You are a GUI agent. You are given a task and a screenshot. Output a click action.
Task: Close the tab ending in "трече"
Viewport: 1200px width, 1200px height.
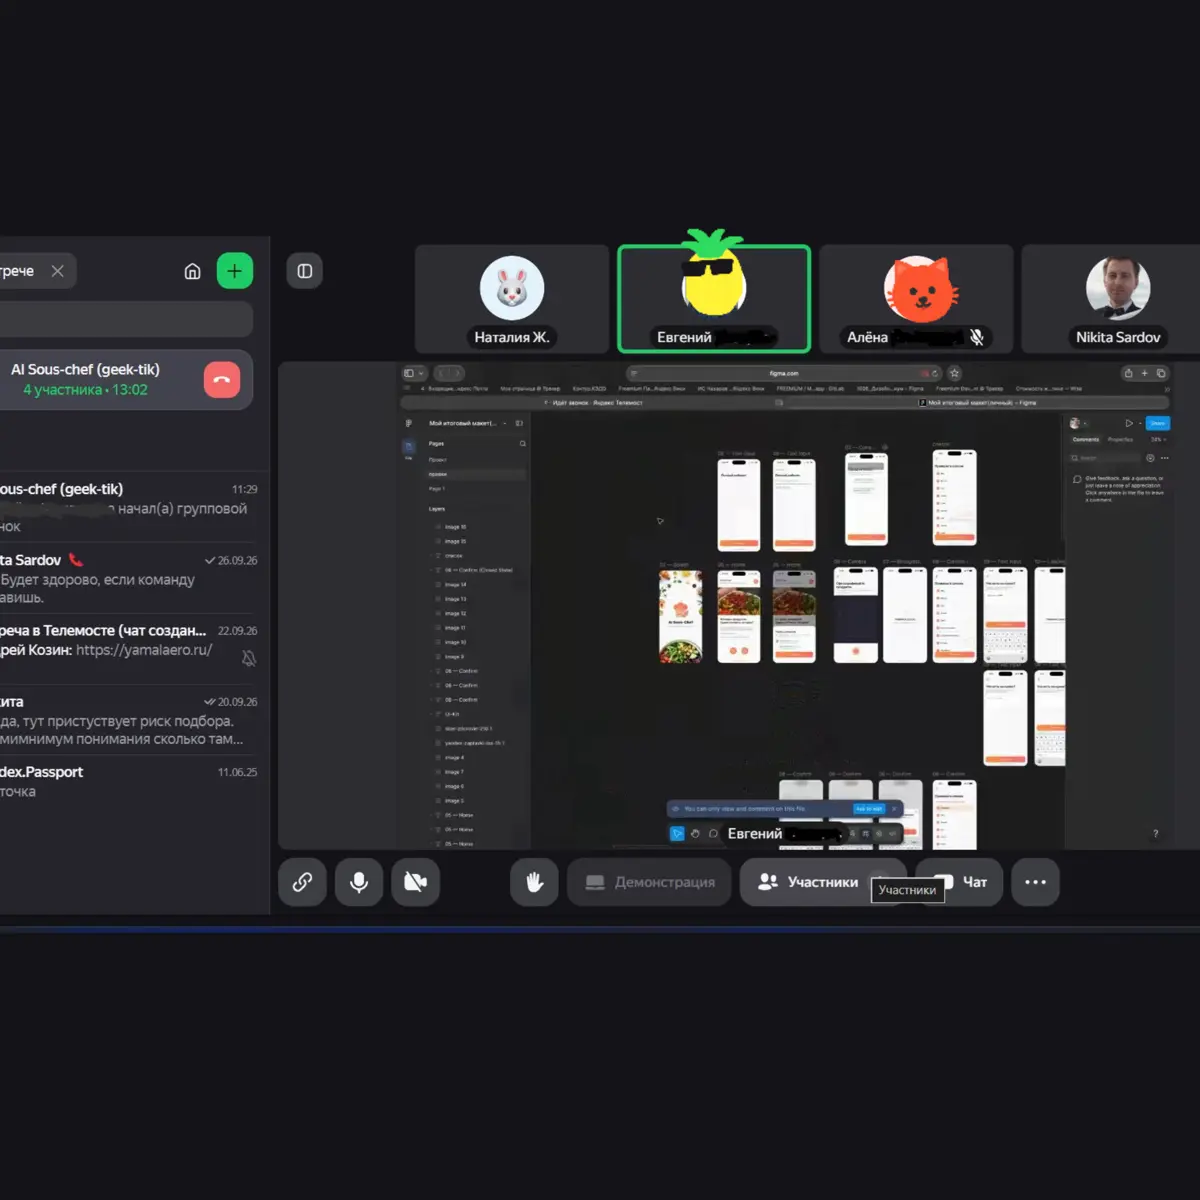tap(58, 271)
